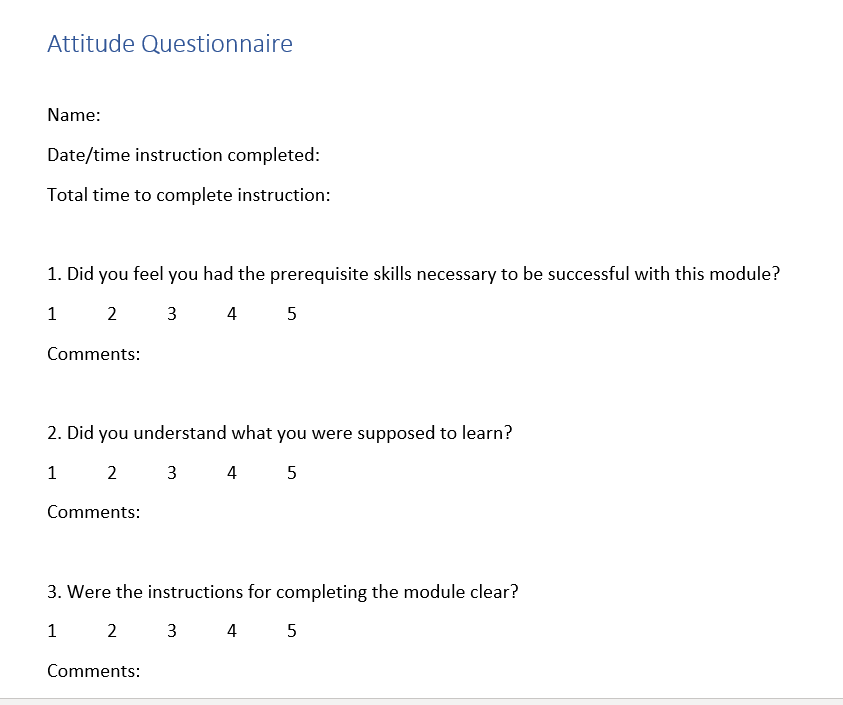Click Comments under the supposed to learn question

click(x=93, y=512)
